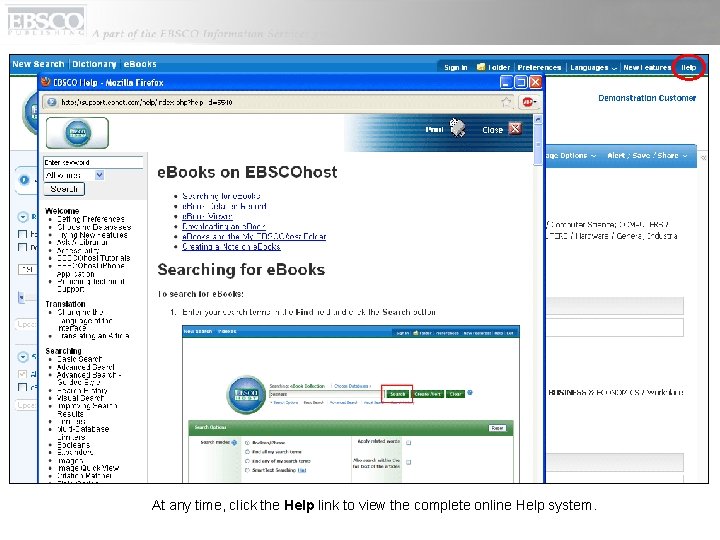
Task: Toggle the unchecked checkbox in lower sidebar section
Action: coord(22,387)
